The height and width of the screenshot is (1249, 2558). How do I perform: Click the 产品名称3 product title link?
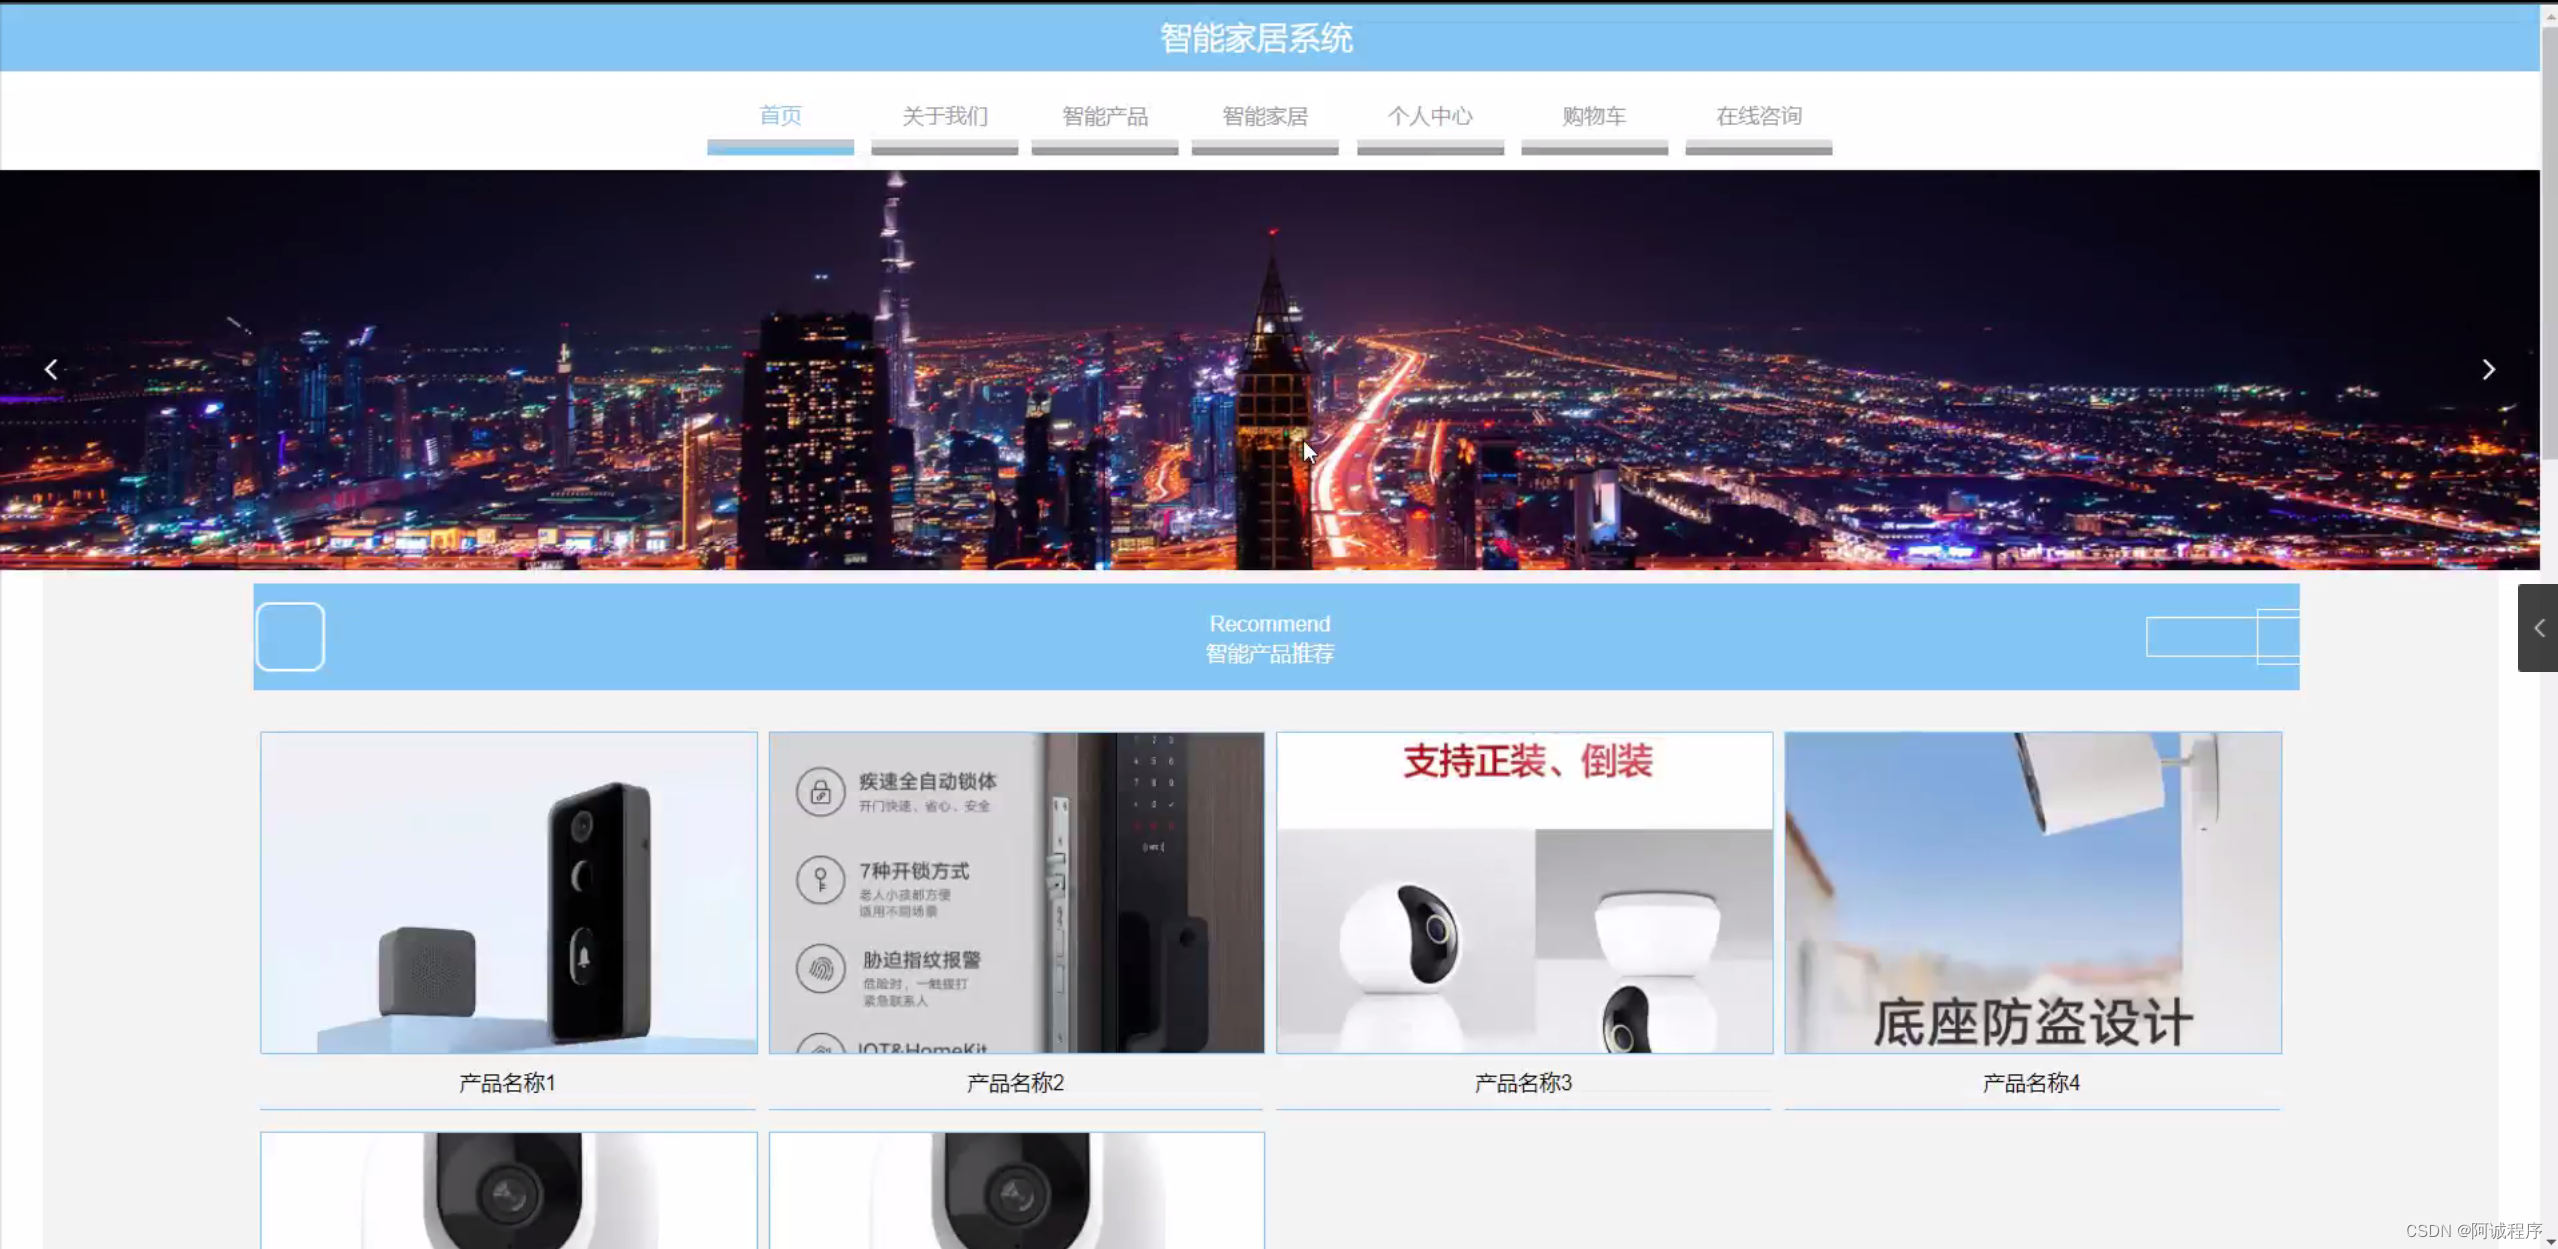pos(1523,1083)
